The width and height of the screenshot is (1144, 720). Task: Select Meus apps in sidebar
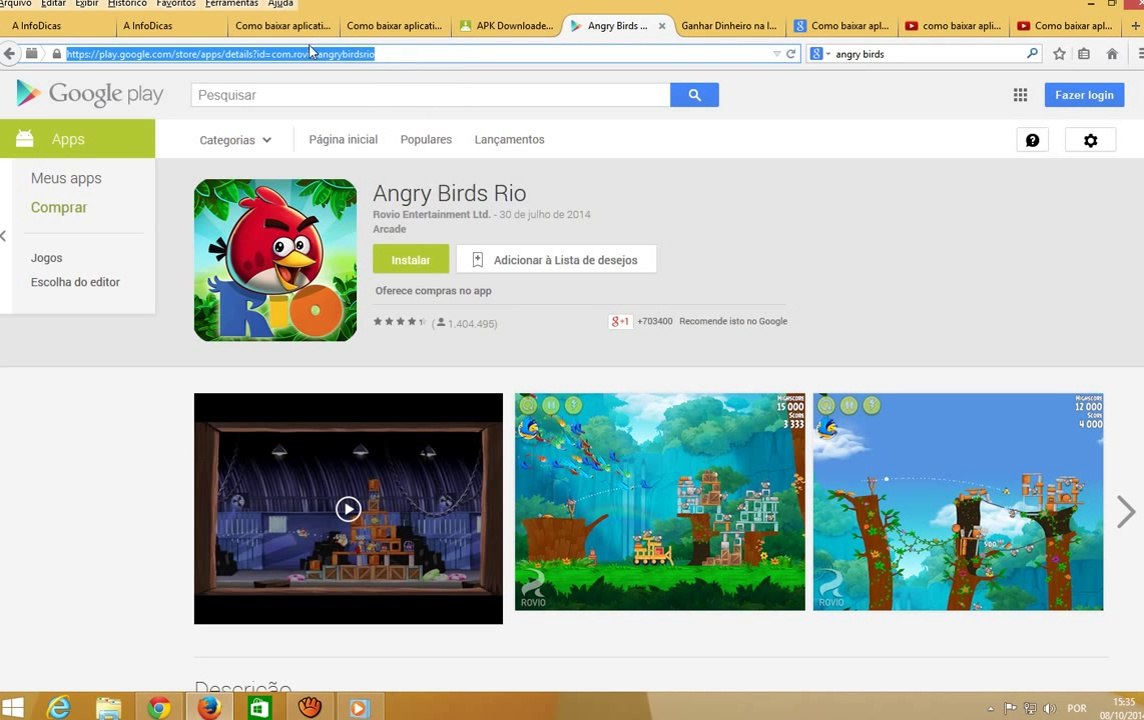click(x=66, y=178)
